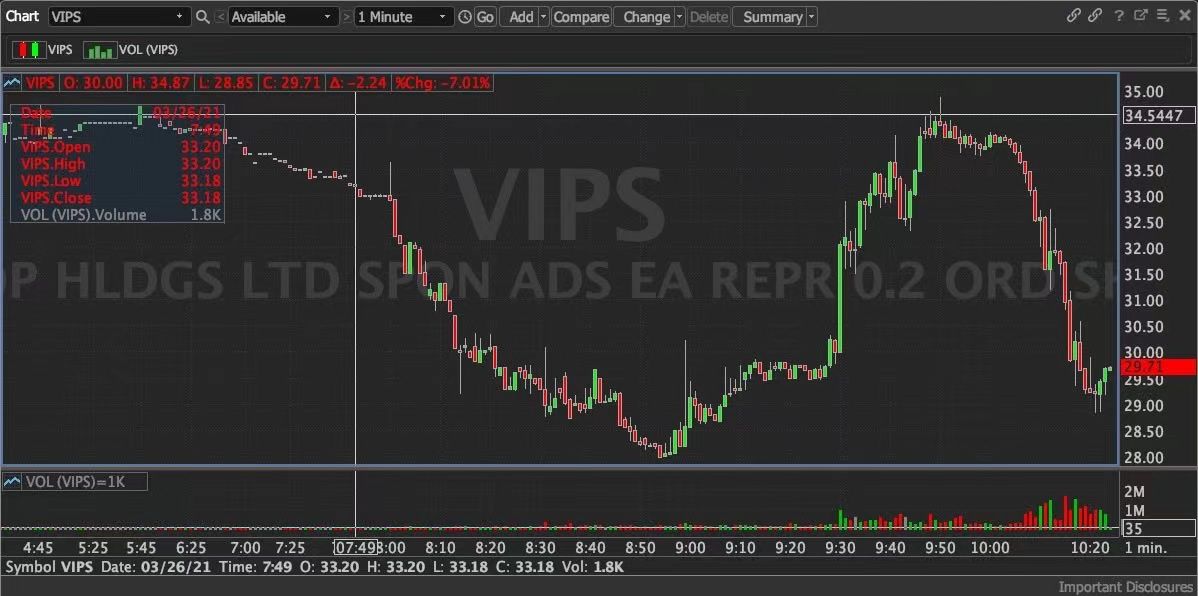Click the 35.00 price axis label

coord(1144,92)
